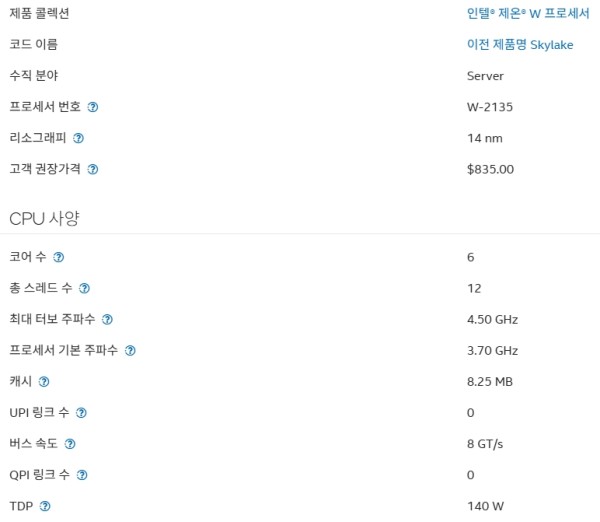Click help icon next to 총 스레드 수
Viewport: 600px width, 522px height.
point(84,288)
